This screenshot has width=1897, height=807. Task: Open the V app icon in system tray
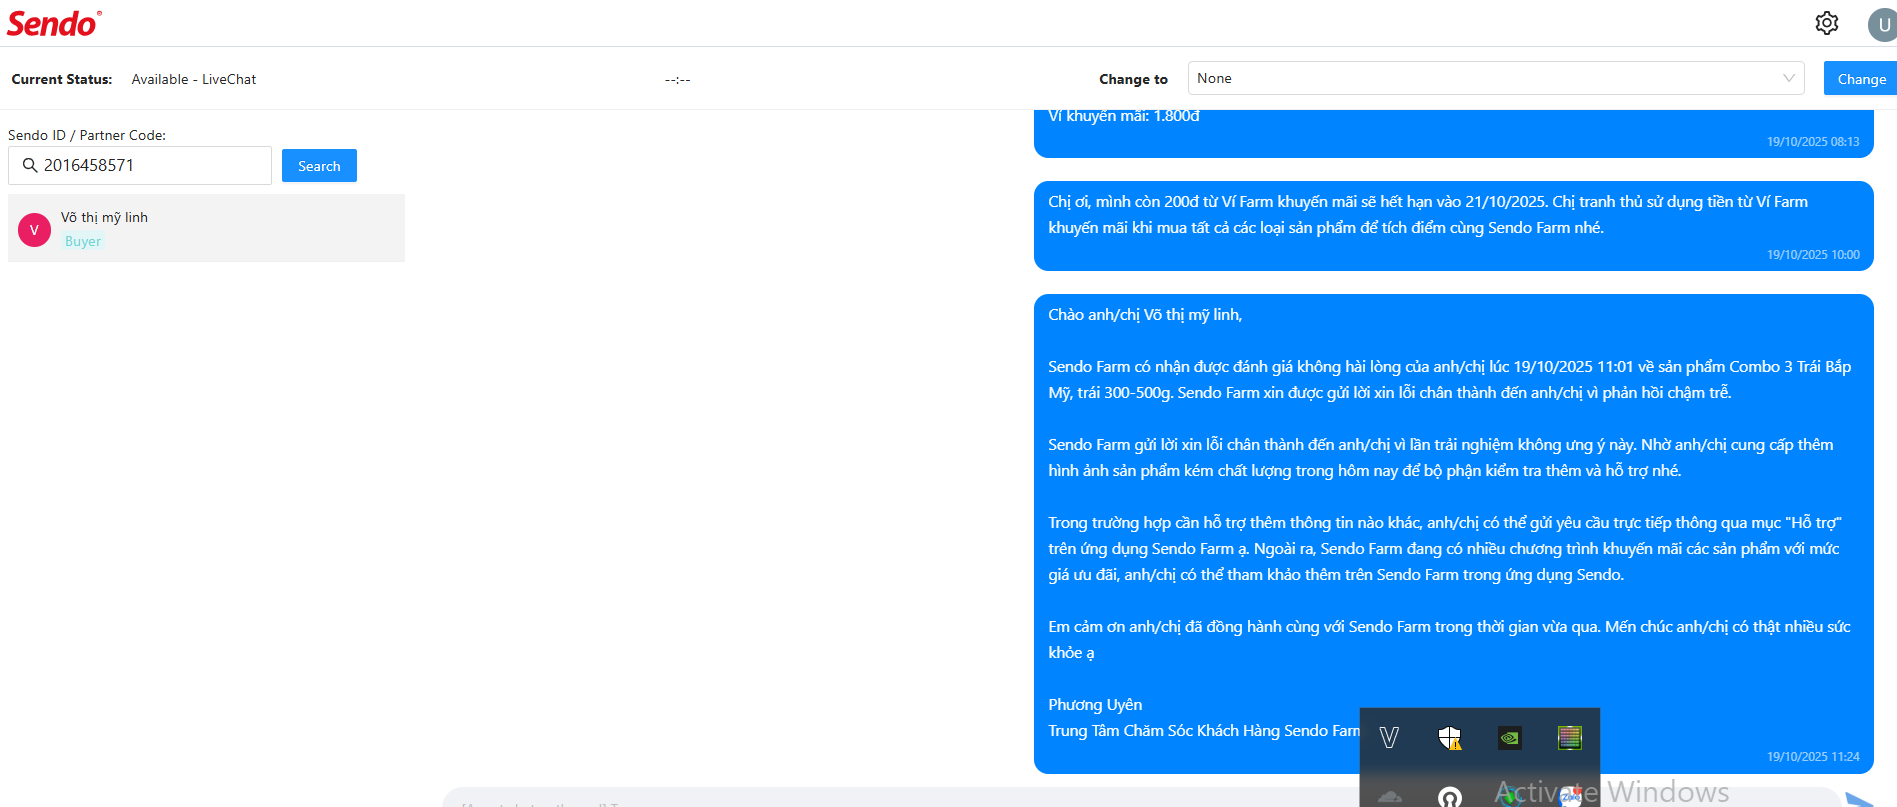pyautogui.click(x=1389, y=738)
